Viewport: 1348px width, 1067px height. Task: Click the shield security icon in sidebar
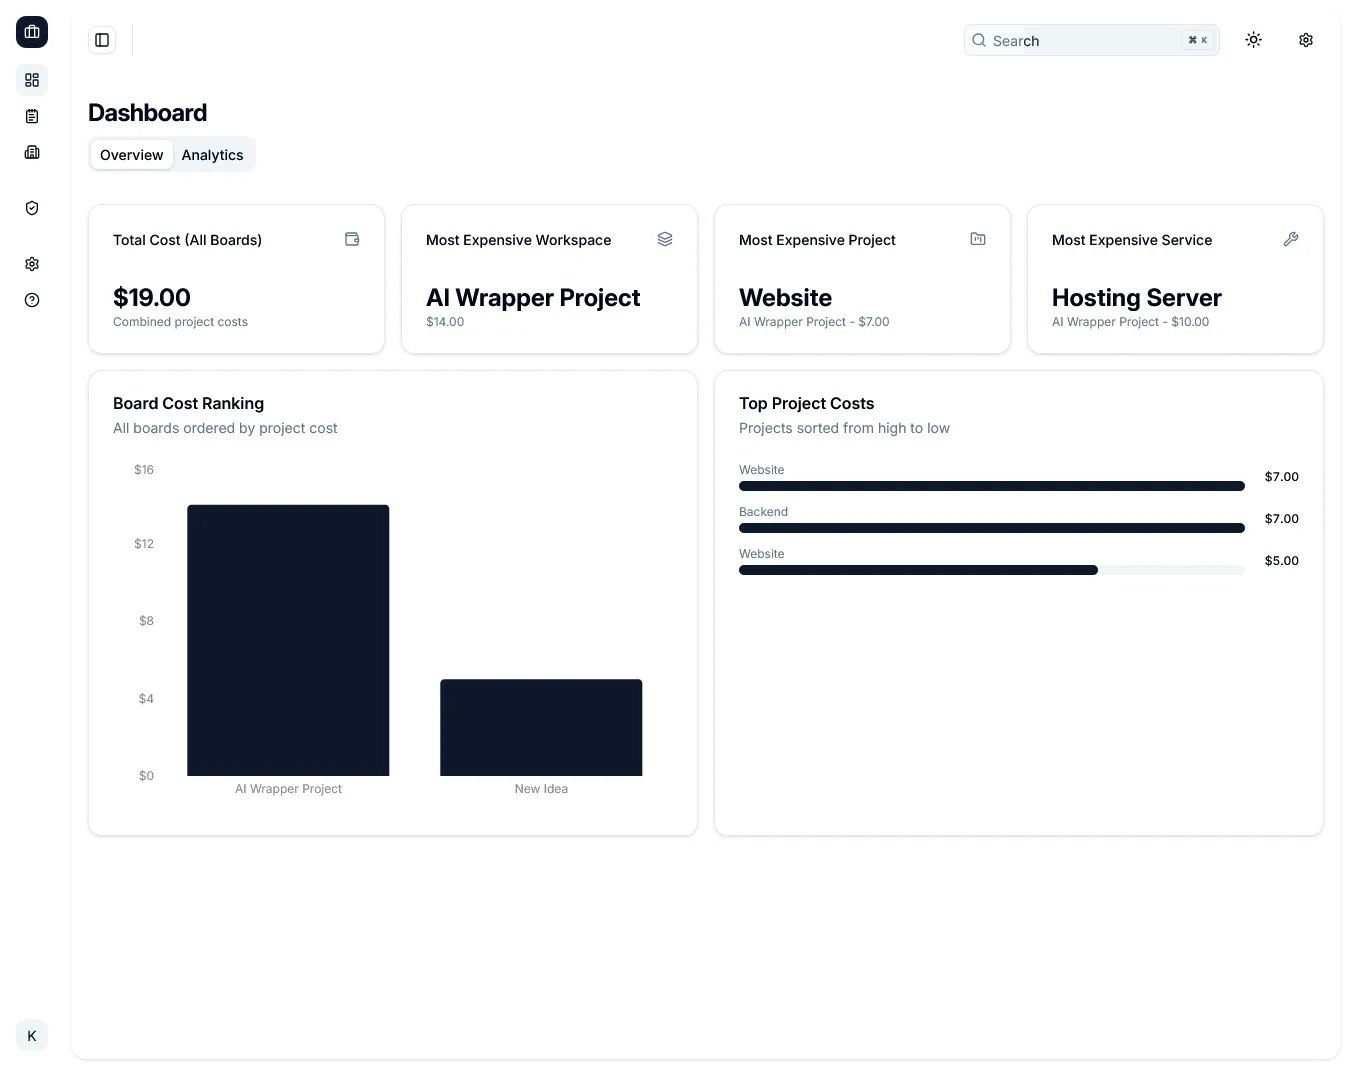coord(32,208)
